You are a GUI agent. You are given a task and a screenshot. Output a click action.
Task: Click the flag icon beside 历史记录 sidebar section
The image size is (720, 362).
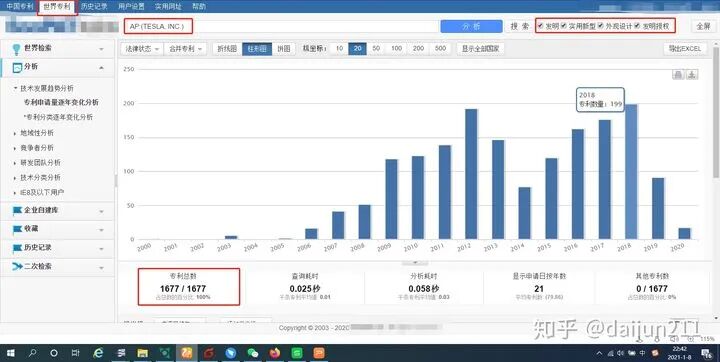[x=17, y=248]
